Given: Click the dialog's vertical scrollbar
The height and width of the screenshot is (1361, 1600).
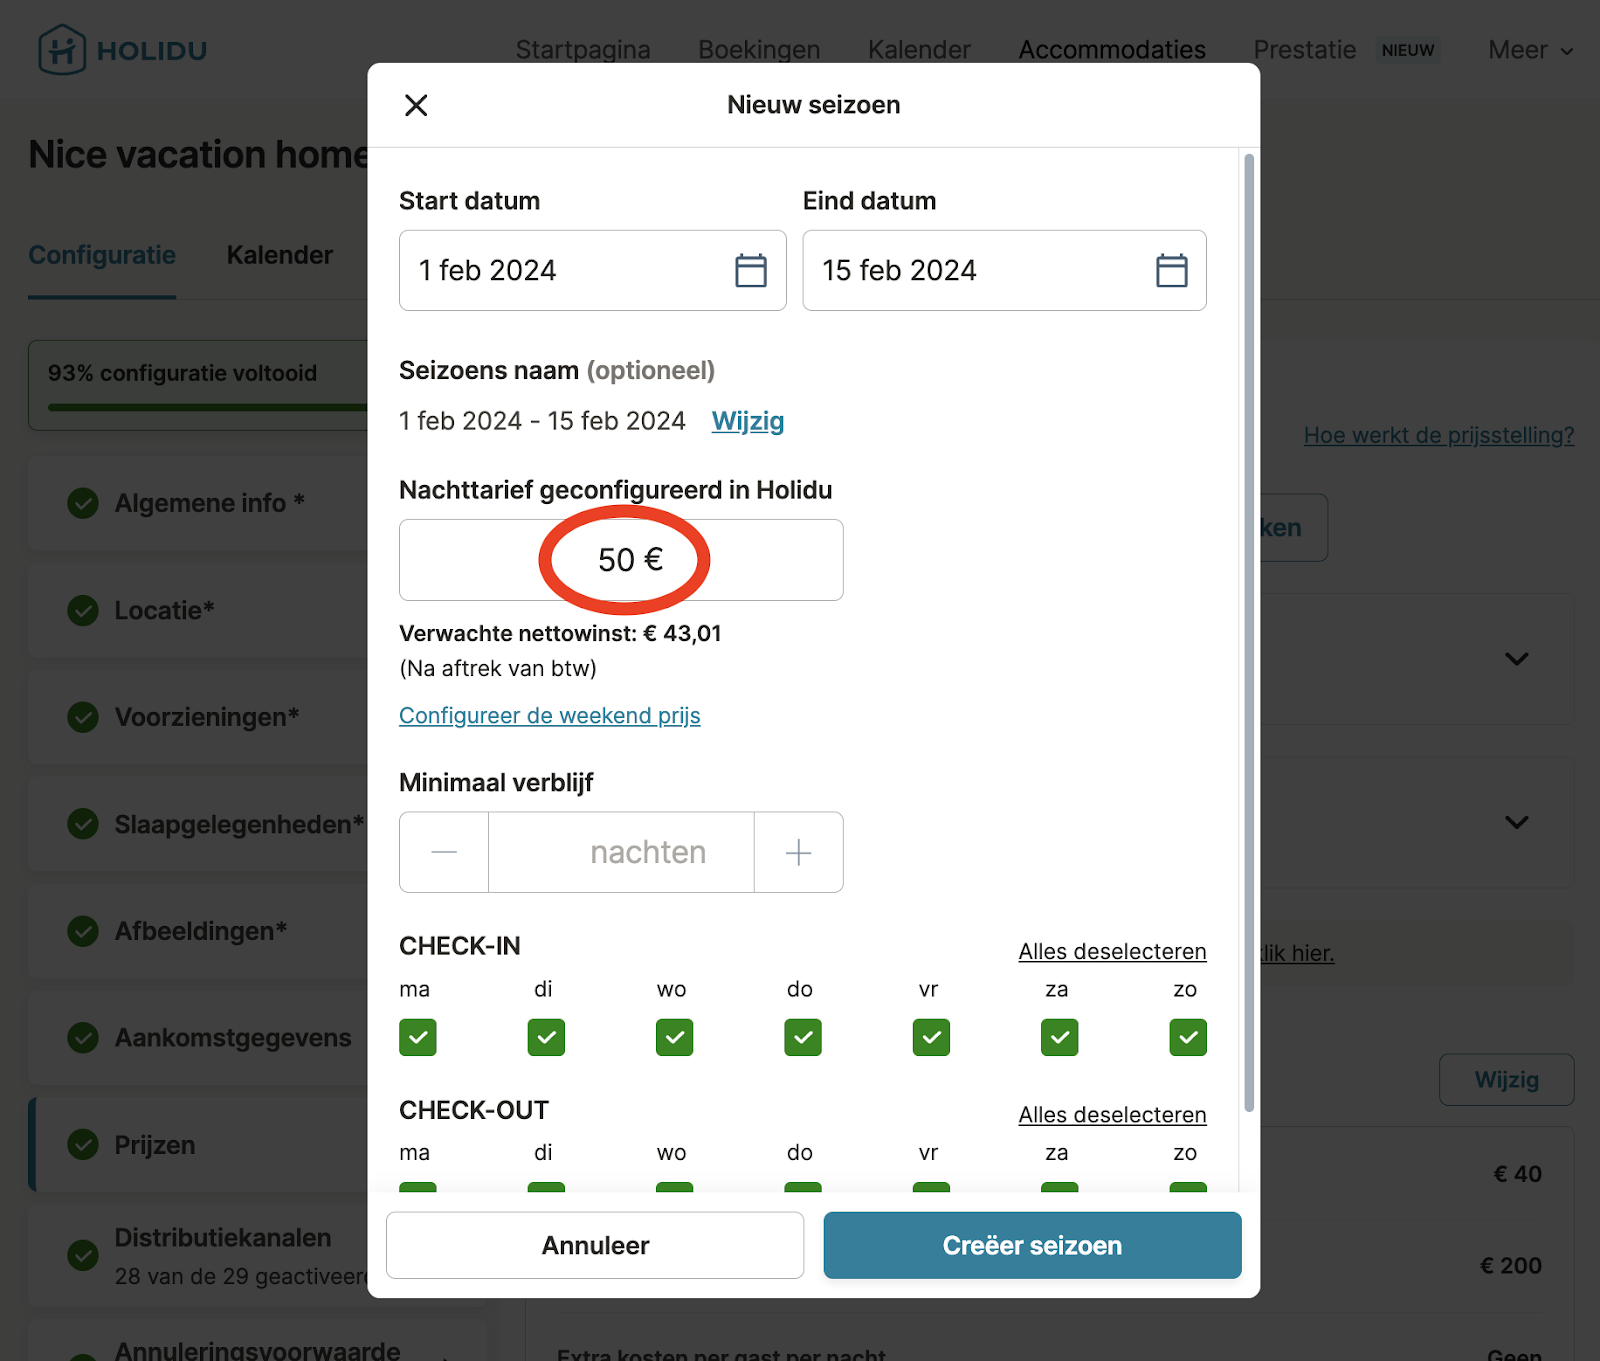Looking at the screenshot, I should pyautogui.click(x=1248, y=632).
